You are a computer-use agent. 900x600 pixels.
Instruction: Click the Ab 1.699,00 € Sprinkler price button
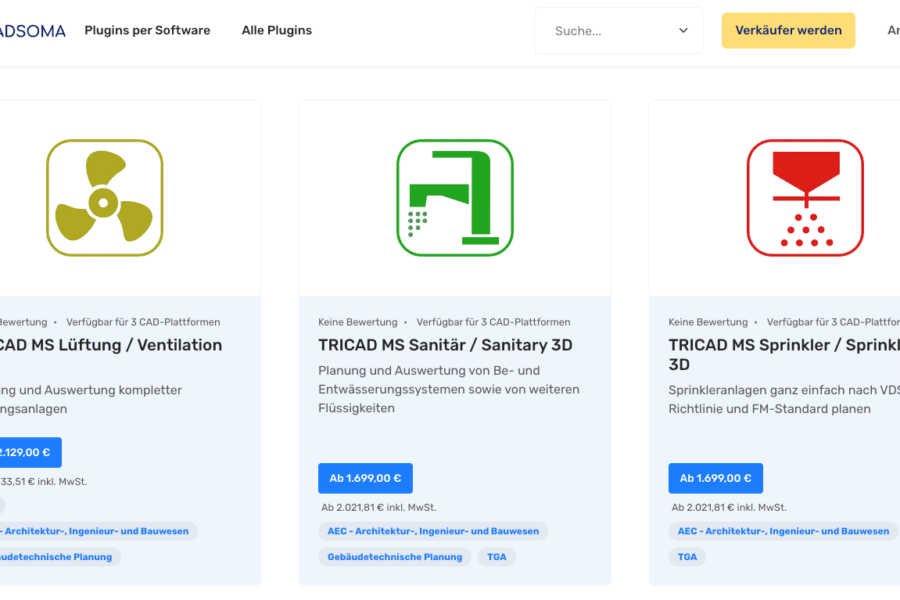[715, 478]
